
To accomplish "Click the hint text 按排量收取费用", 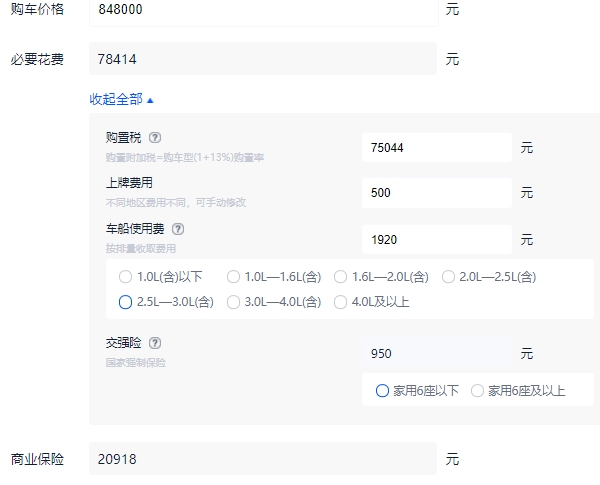I will tap(141, 248).
